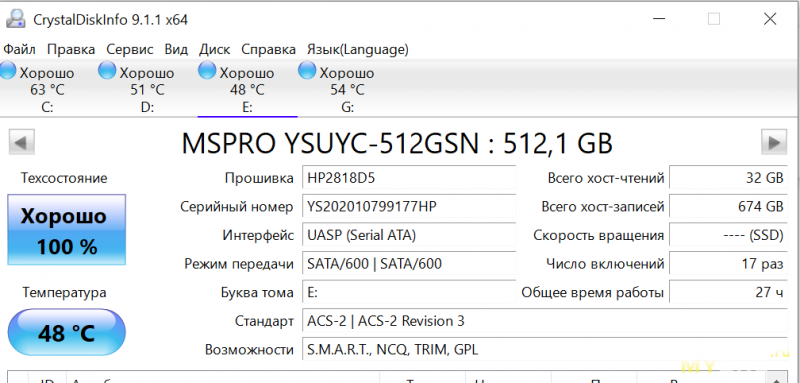This screenshot has width=800, height=383.
Task: Click the total host writes 674 GB field
Action: click(x=728, y=207)
